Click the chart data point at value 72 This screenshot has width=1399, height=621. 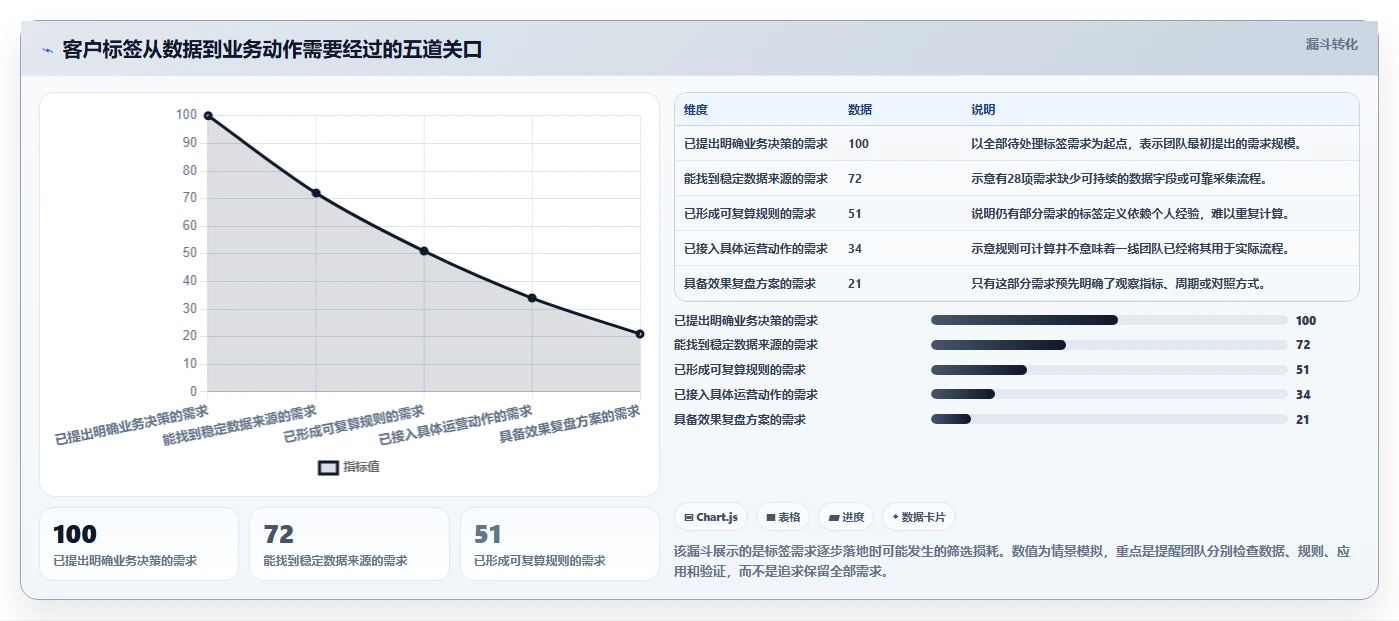(316, 193)
